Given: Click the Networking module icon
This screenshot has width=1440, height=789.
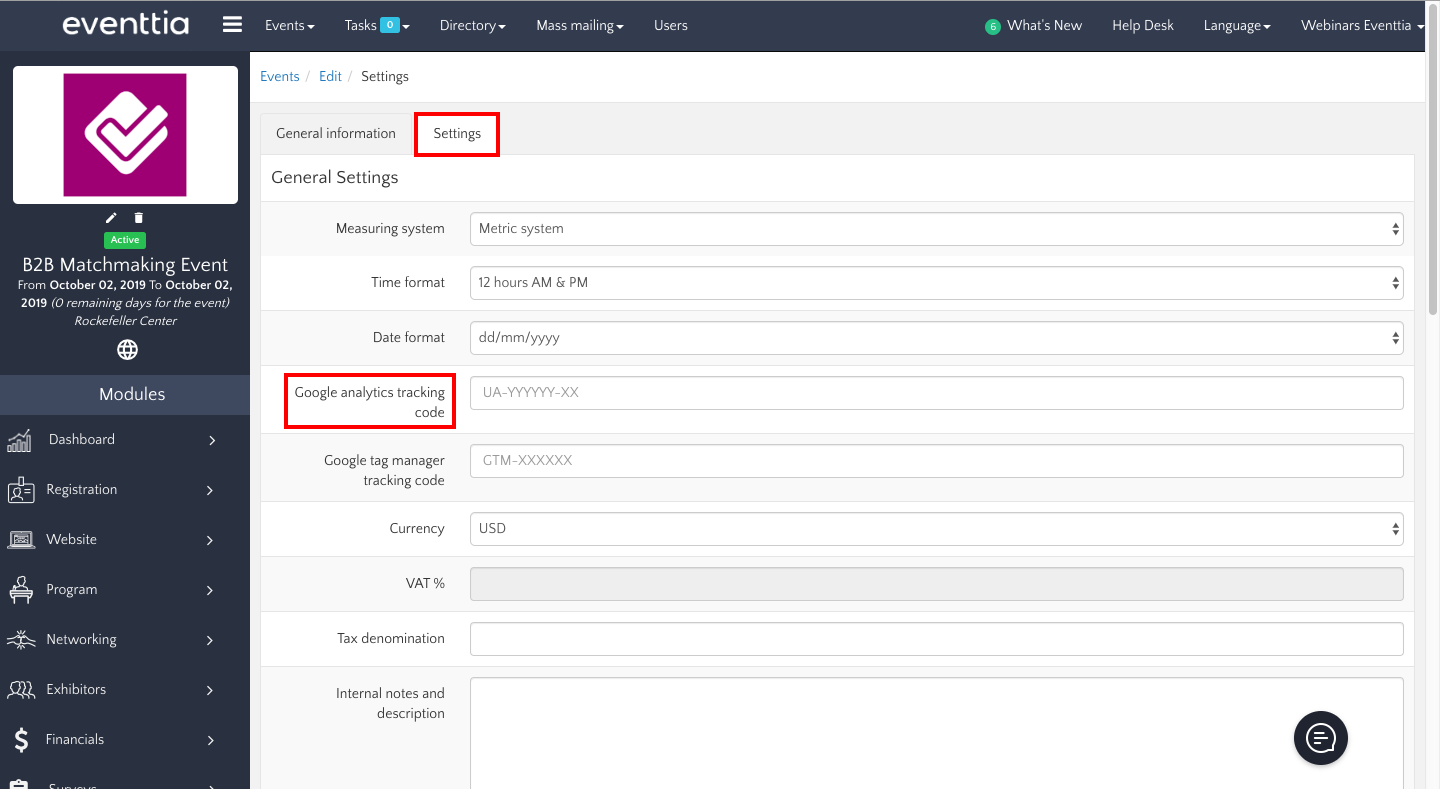Looking at the screenshot, I should point(21,640).
